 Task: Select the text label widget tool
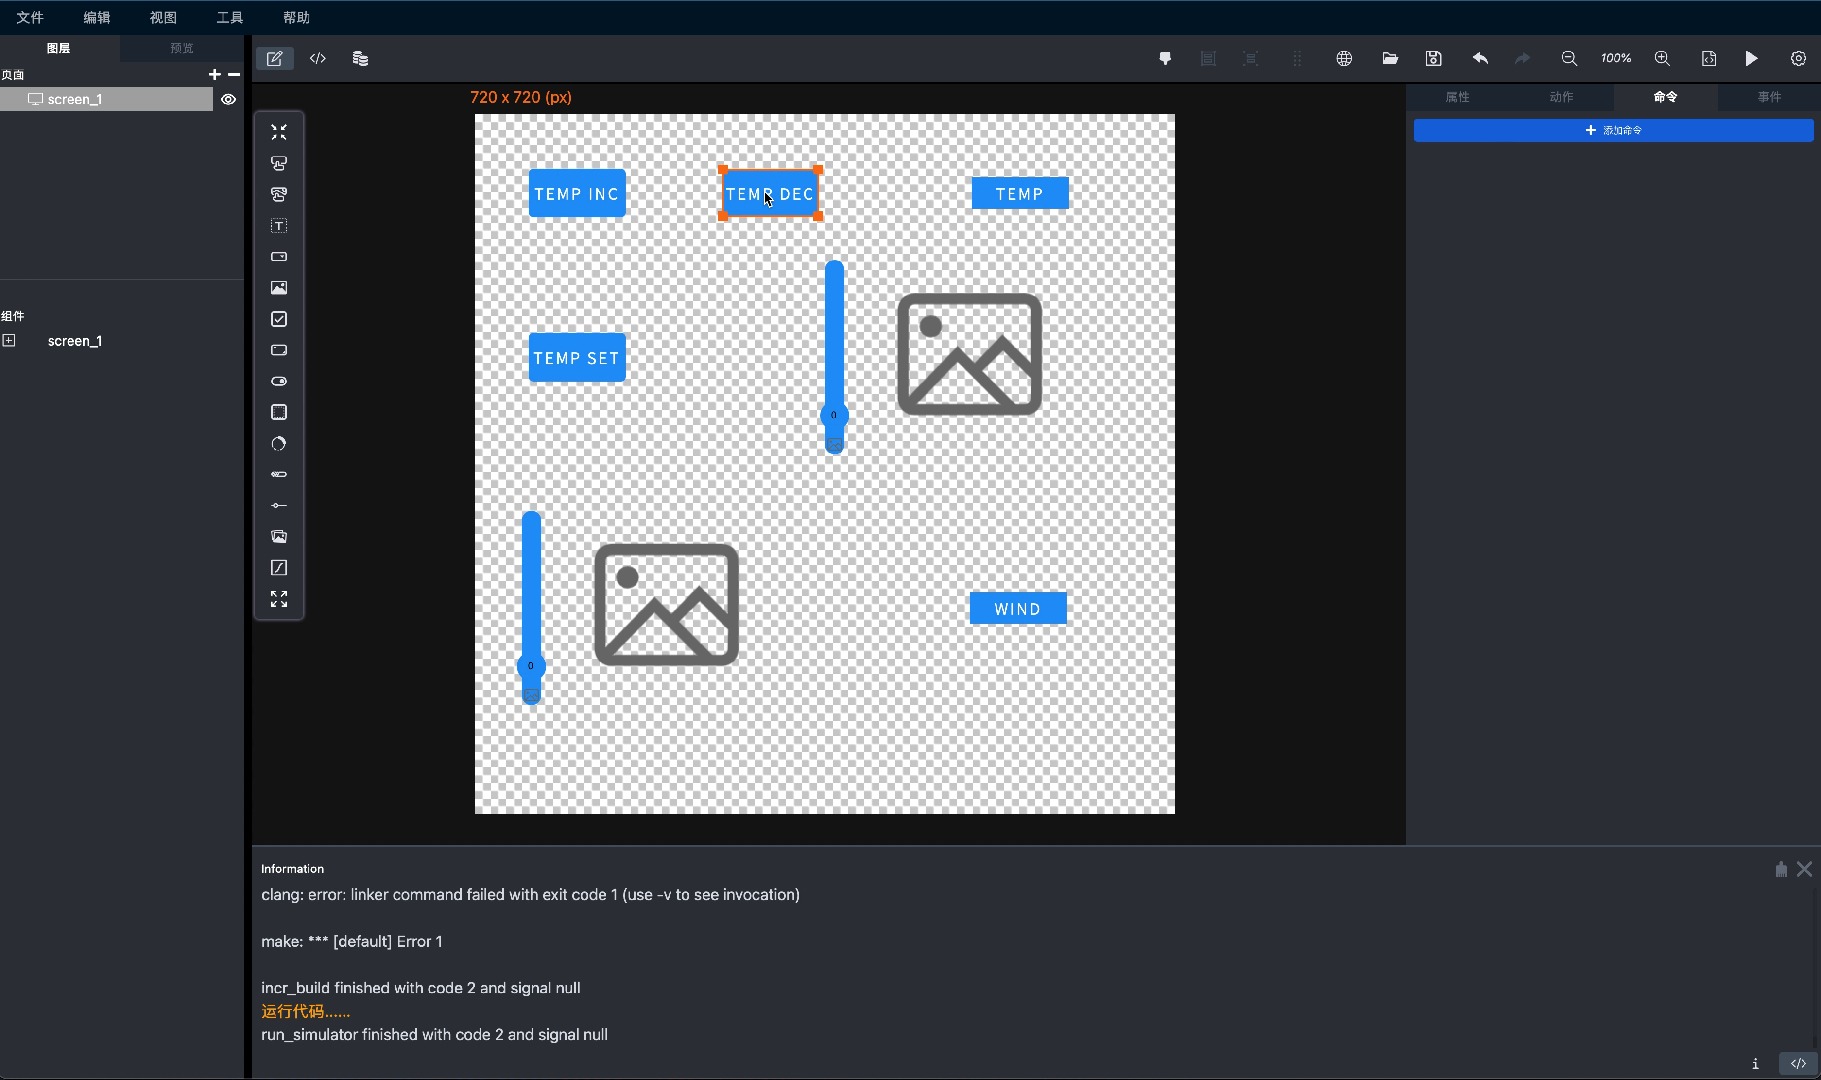click(279, 226)
